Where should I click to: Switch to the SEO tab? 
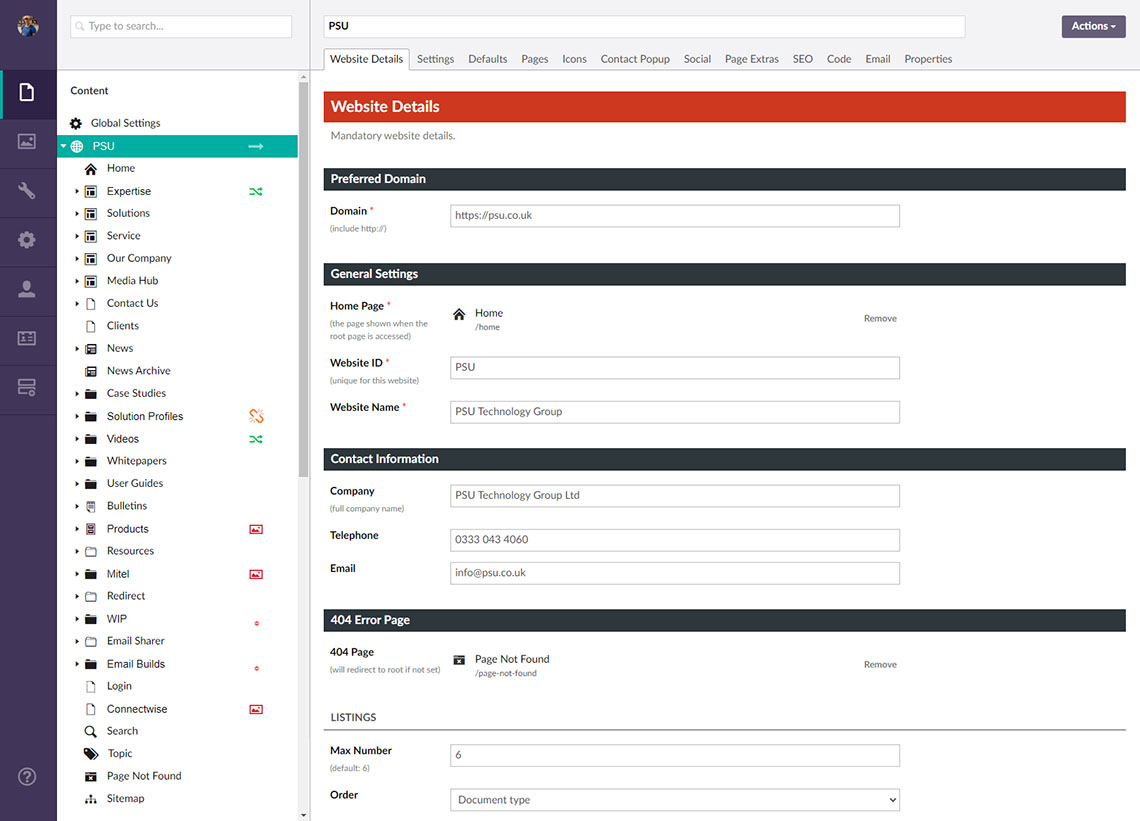point(802,59)
